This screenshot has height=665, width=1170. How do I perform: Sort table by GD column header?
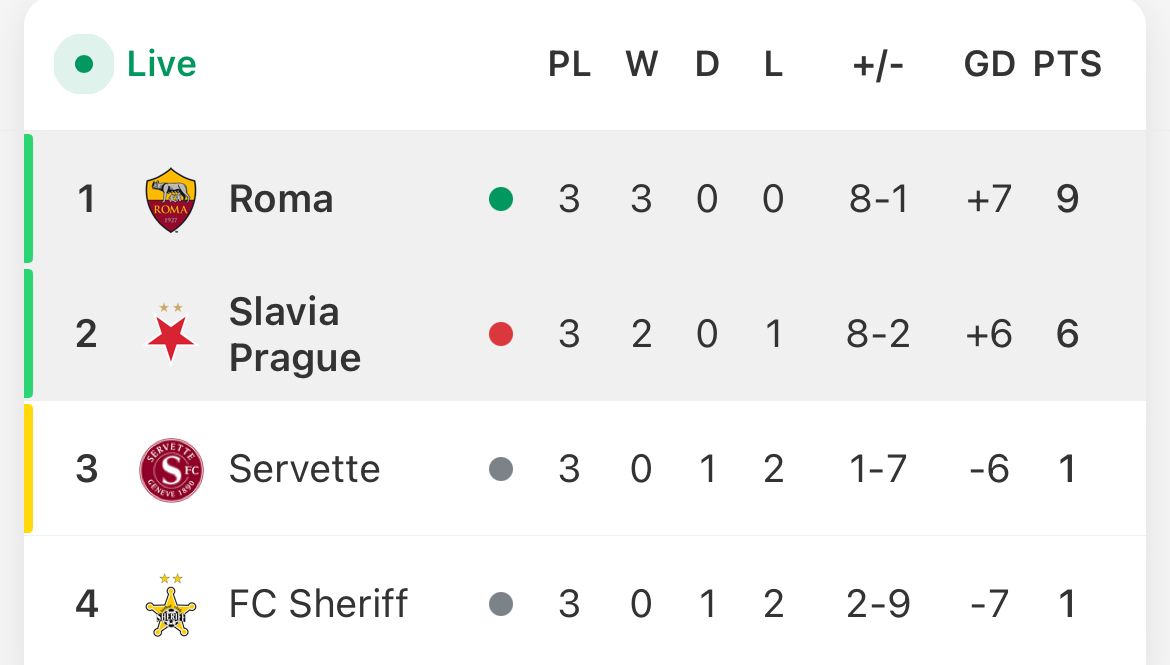click(989, 64)
